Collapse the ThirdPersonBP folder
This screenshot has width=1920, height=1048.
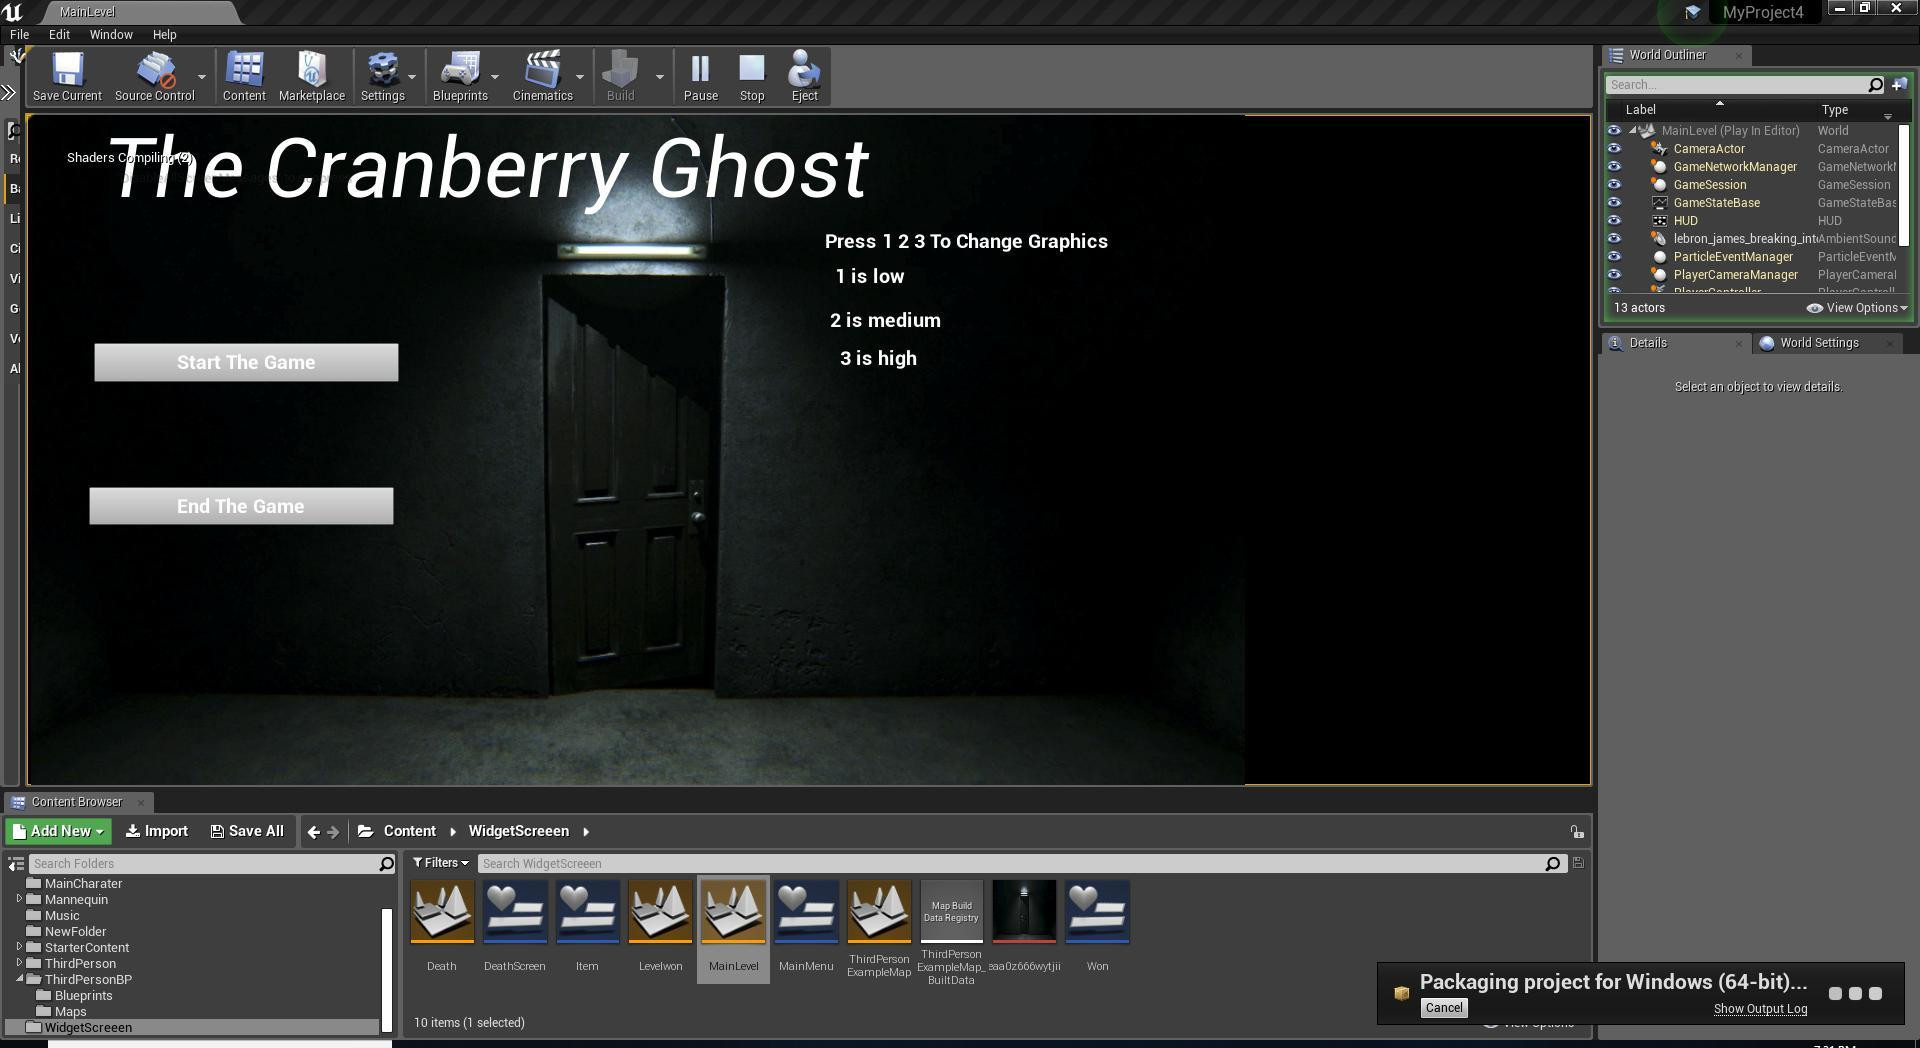pos(19,979)
